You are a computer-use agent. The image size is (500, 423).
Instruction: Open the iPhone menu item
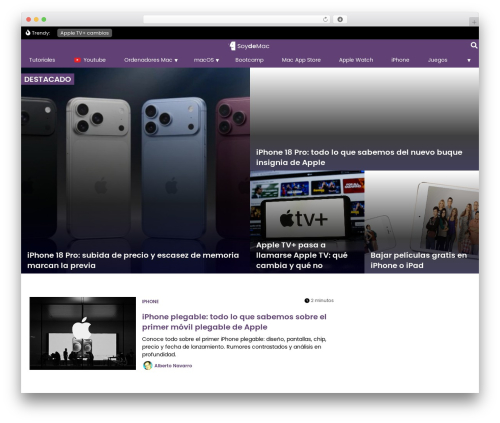click(400, 60)
